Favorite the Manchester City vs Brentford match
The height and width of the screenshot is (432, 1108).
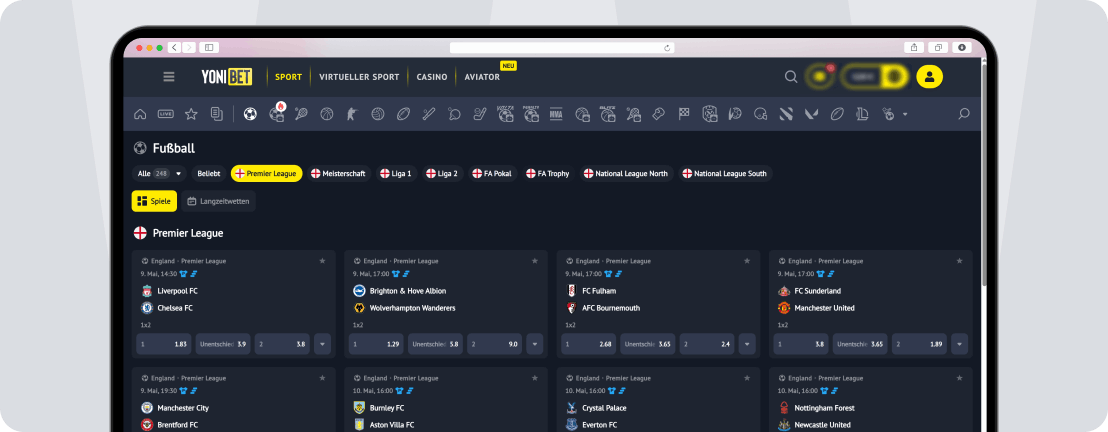[x=322, y=378]
